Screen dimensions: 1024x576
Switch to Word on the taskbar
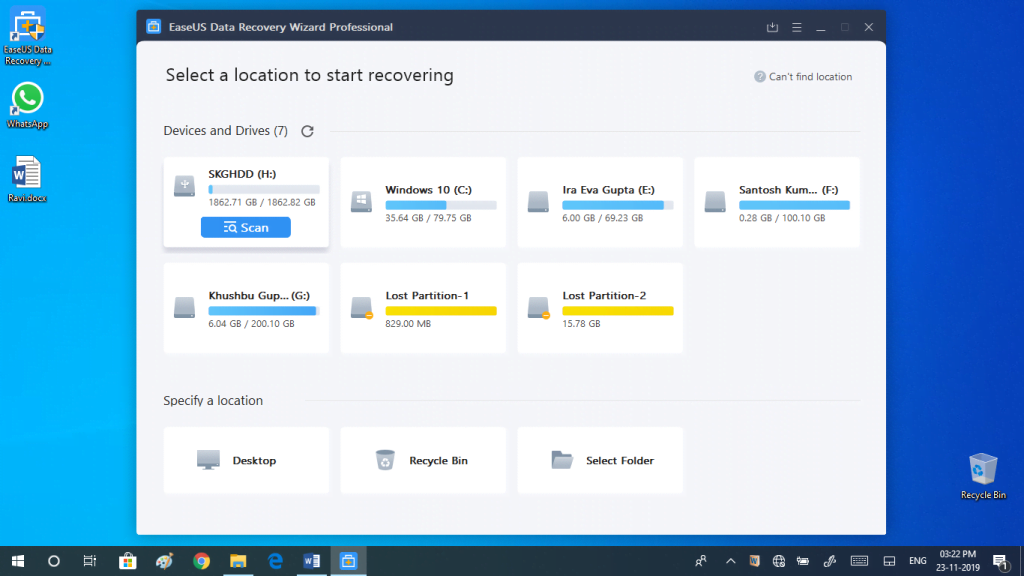[312, 561]
